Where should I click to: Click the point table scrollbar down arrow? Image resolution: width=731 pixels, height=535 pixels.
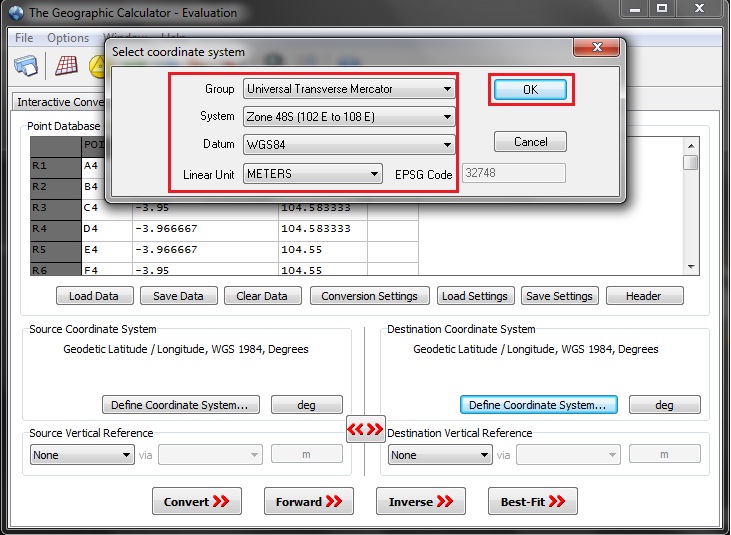pyautogui.click(x=691, y=267)
